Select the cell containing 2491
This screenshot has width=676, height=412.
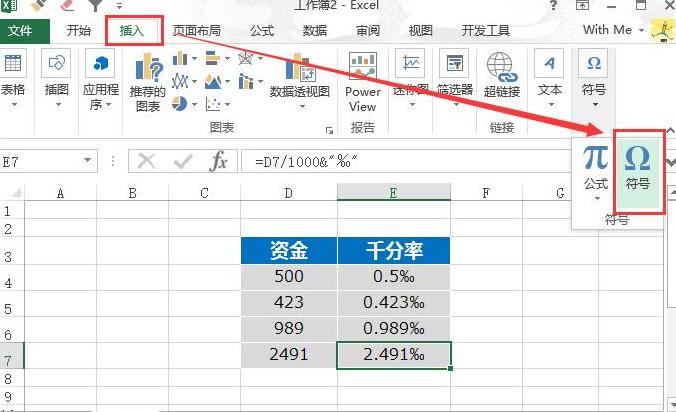pyautogui.click(x=288, y=355)
